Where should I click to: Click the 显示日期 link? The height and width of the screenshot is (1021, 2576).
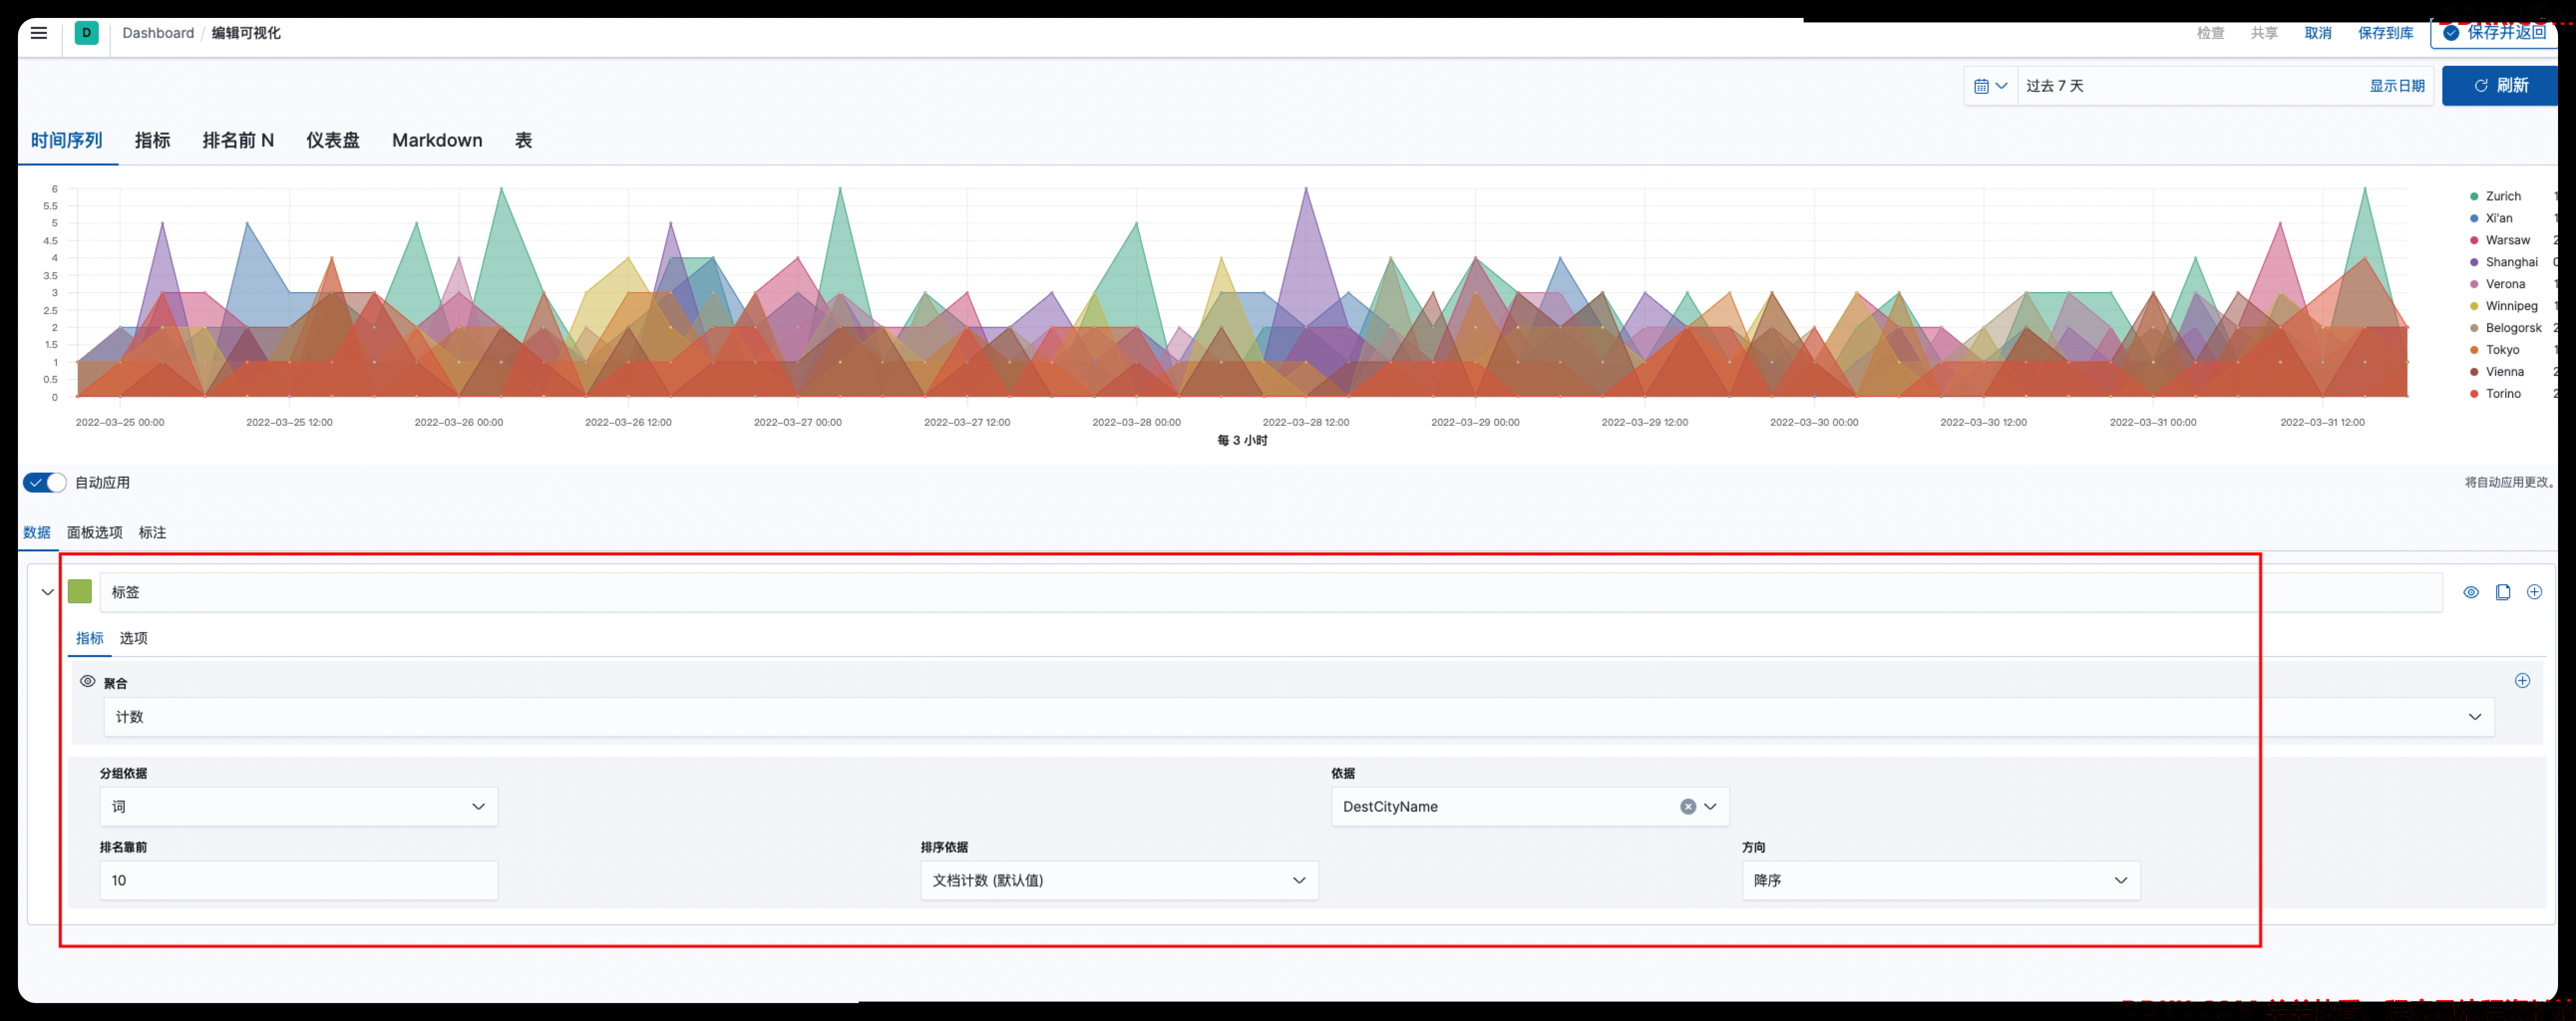coord(2397,86)
